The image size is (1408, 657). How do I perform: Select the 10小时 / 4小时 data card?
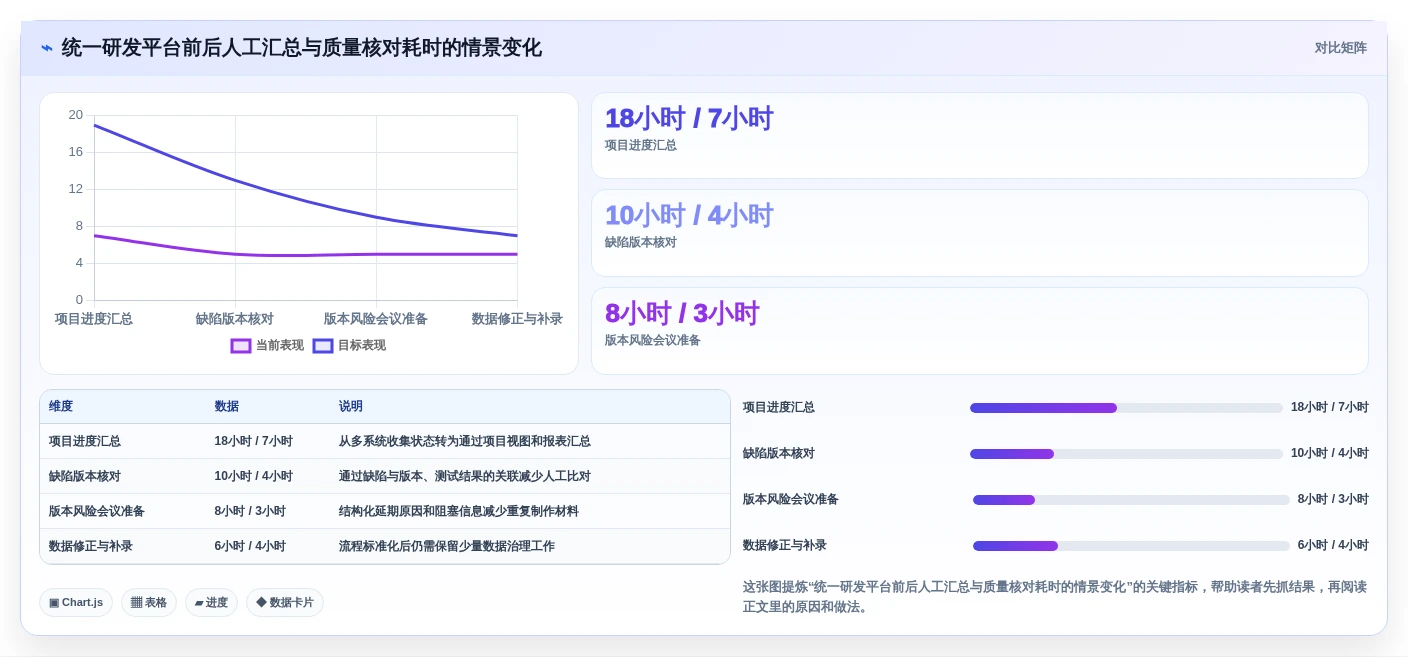[x=980, y=233]
